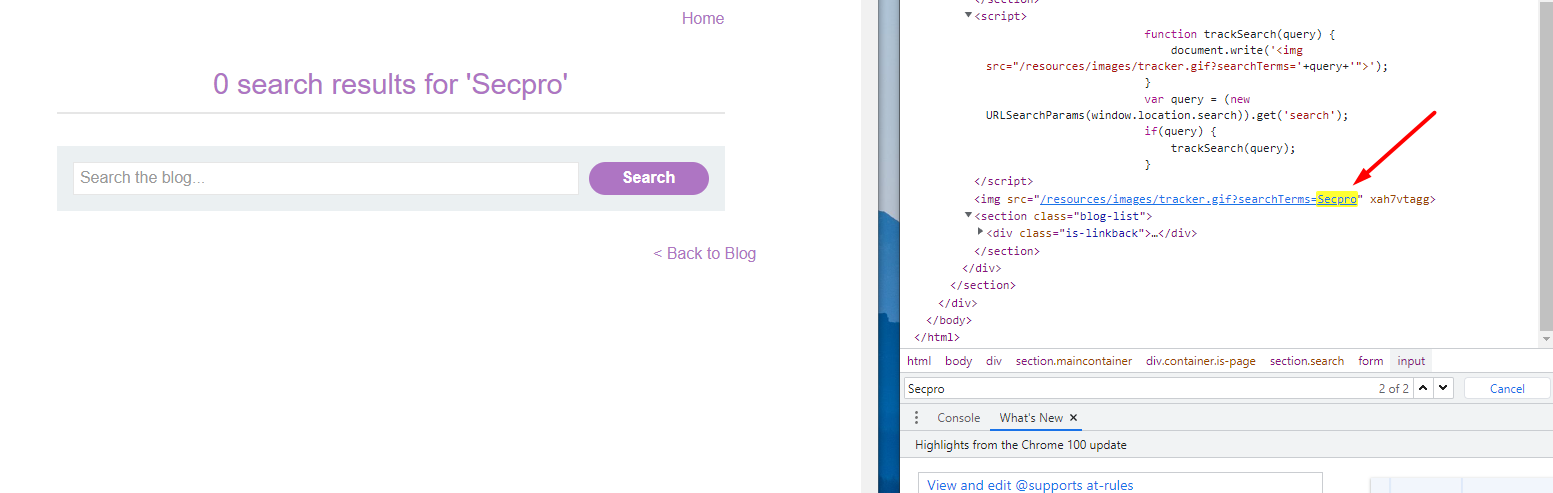Collapse the script element node
1553x493 pixels.
pos(968,15)
